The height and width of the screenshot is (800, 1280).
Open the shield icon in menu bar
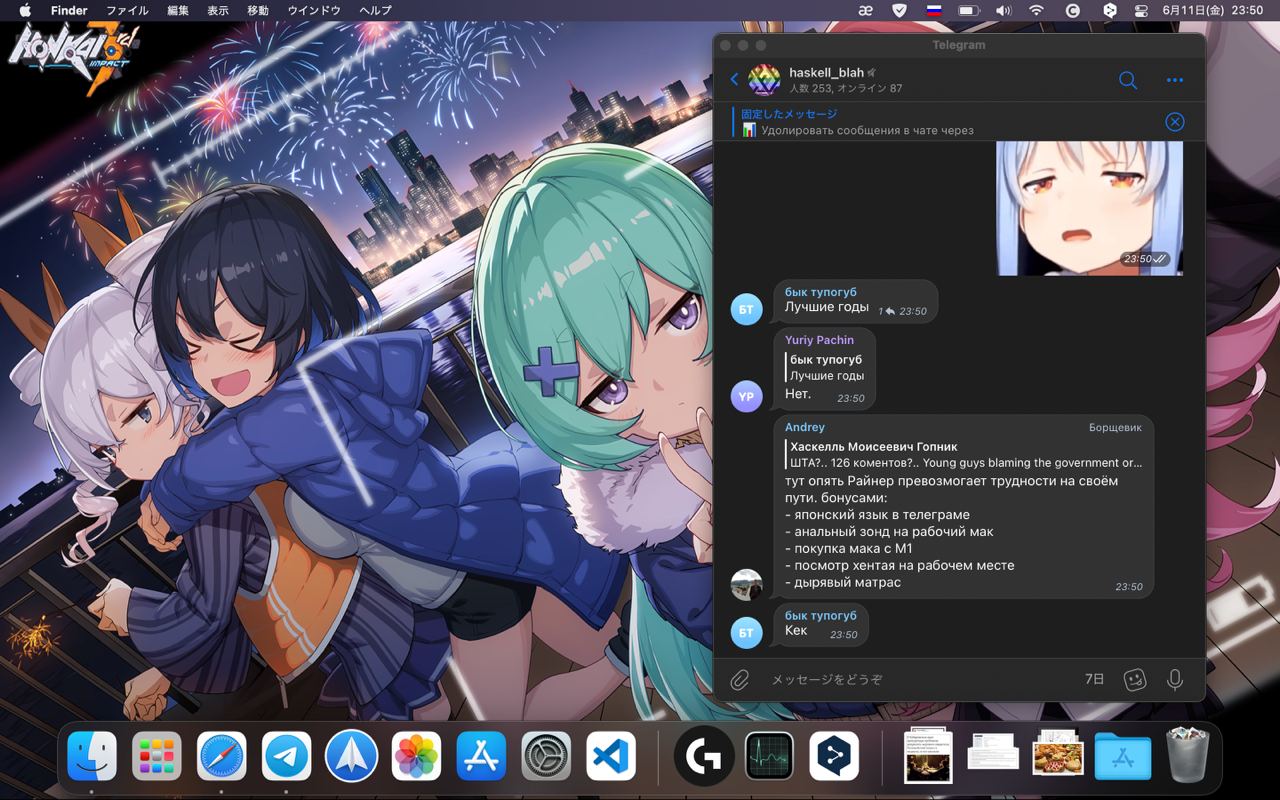pos(899,10)
